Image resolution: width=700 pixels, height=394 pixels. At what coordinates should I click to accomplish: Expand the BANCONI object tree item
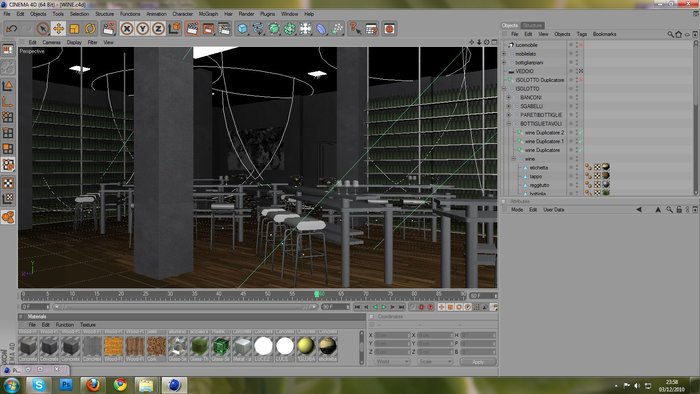coord(508,97)
